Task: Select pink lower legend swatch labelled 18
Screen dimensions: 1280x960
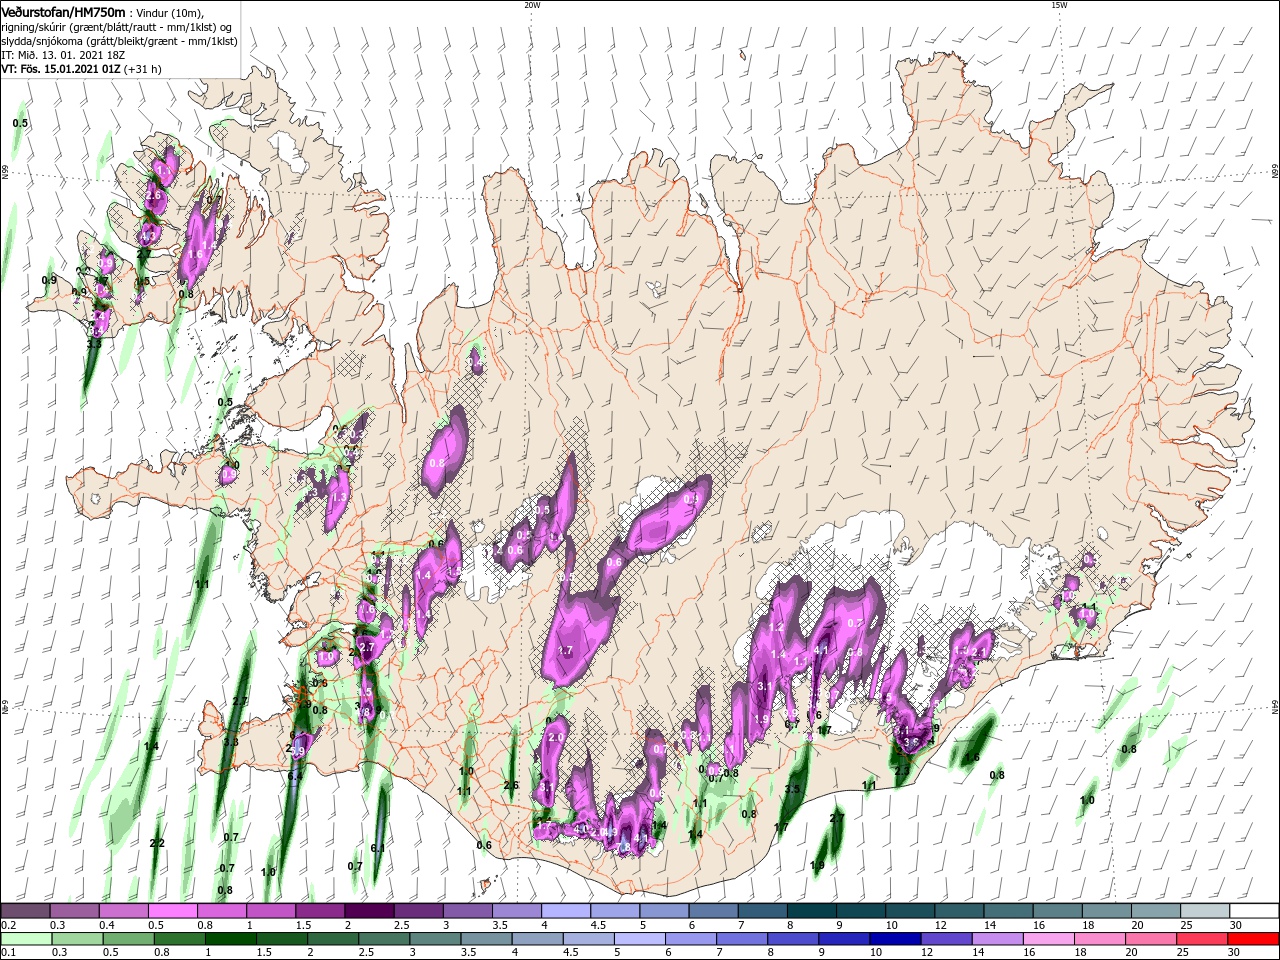Action: [x=1099, y=939]
